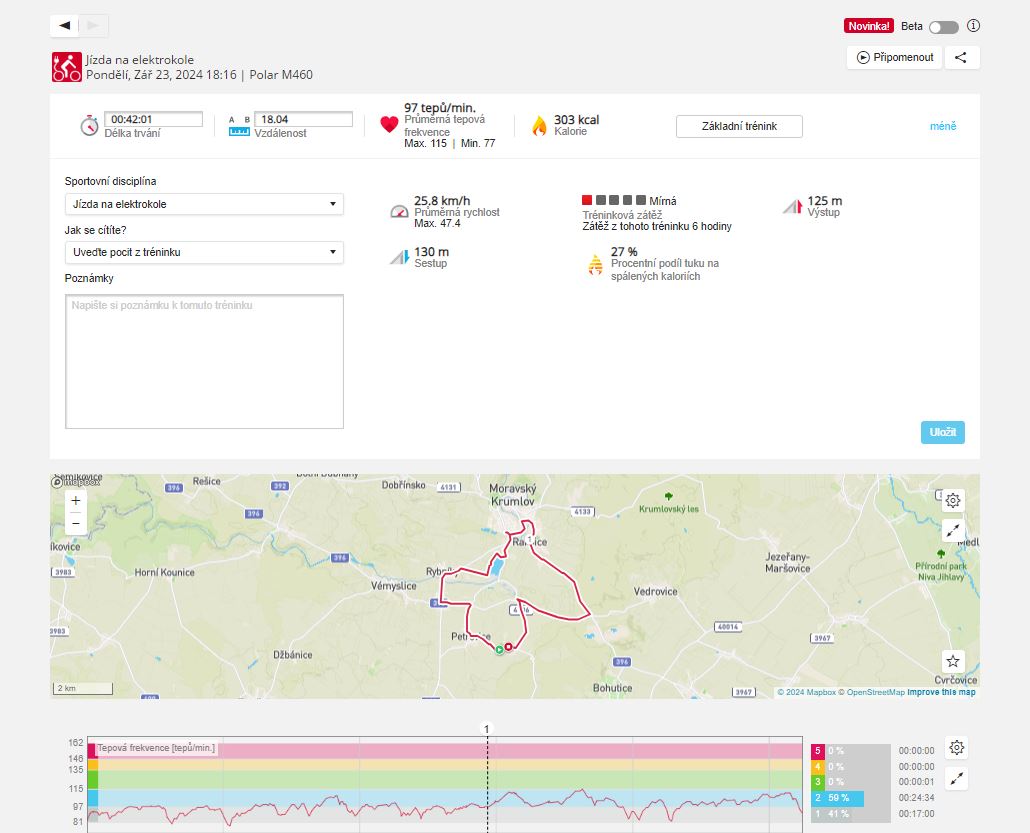Viewport: 1030px width, 833px height.
Task: Open the Jak se cítíte dropdown
Action: pyautogui.click(x=204, y=252)
